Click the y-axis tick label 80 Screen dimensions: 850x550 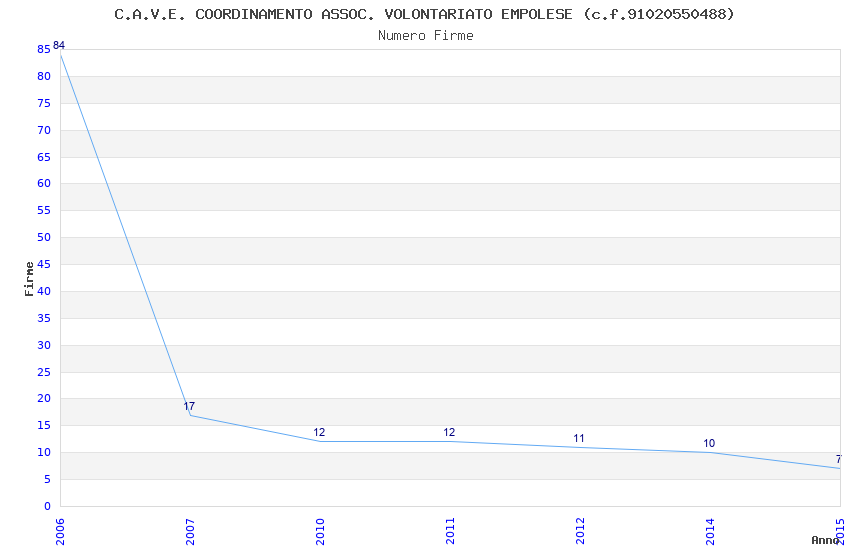[44, 77]
